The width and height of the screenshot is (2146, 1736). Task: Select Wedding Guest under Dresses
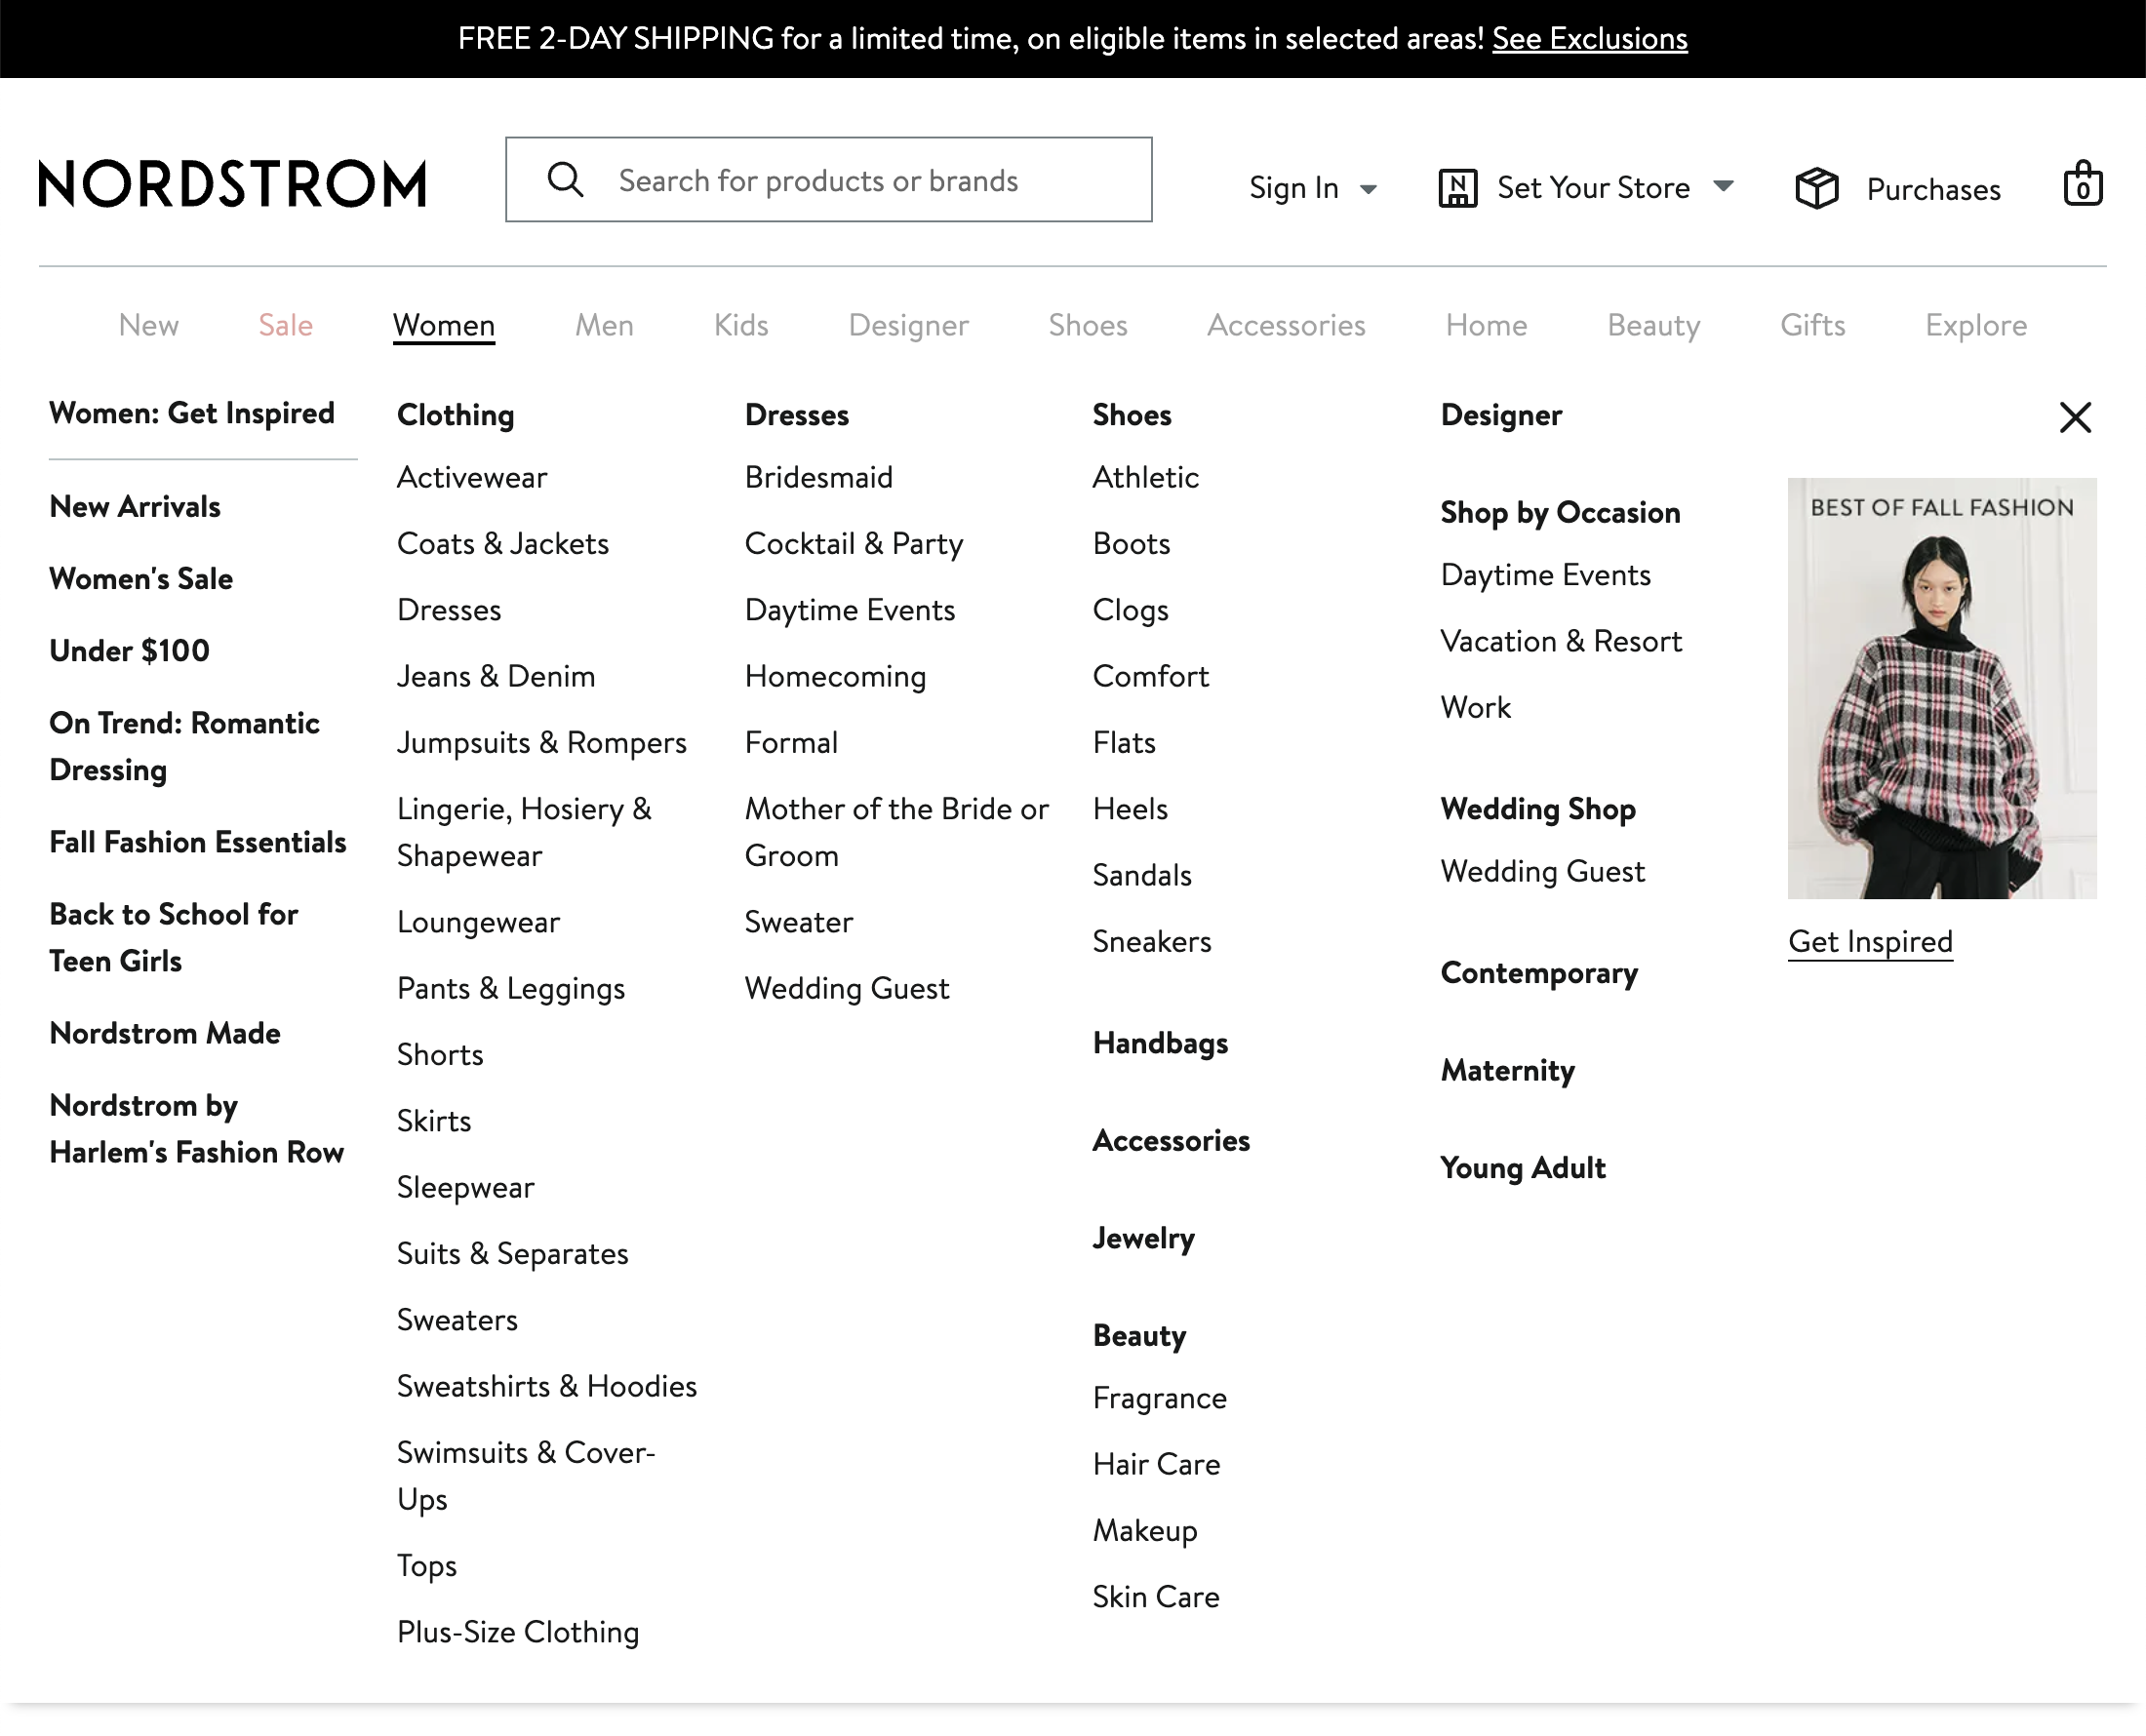[847, 988]
